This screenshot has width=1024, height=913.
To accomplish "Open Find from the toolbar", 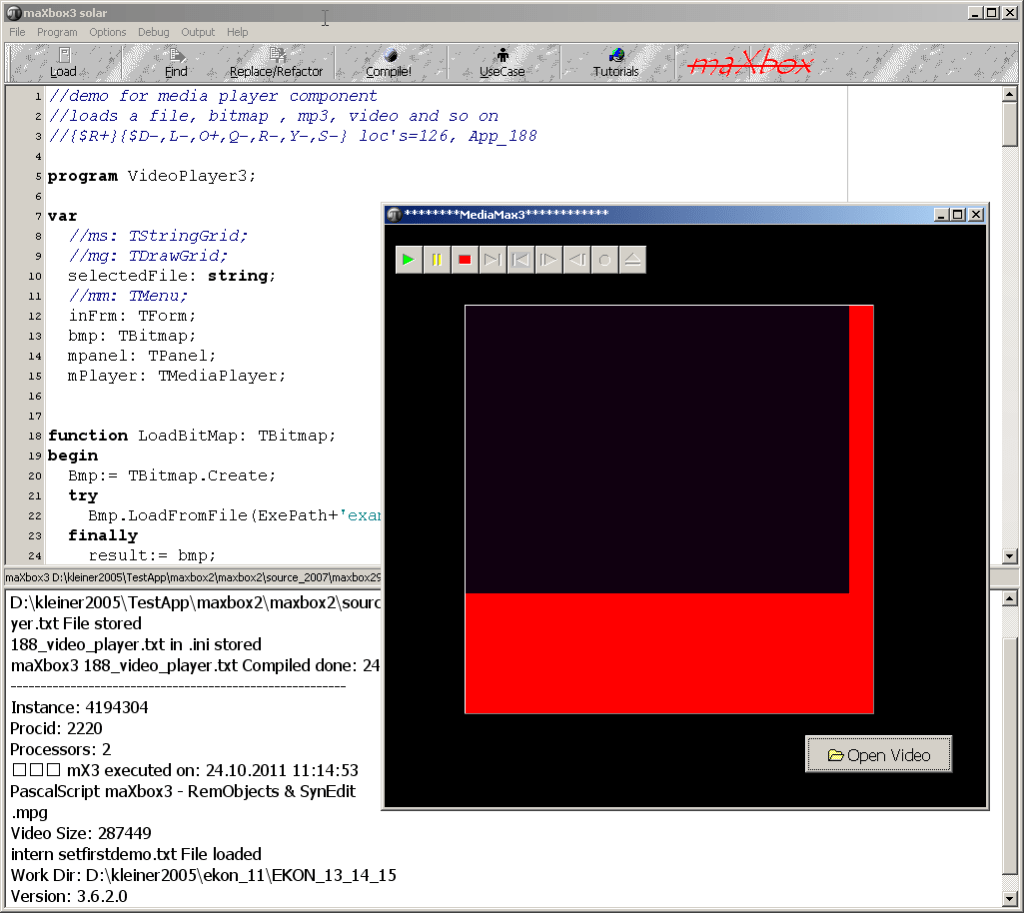I will 176,63.
